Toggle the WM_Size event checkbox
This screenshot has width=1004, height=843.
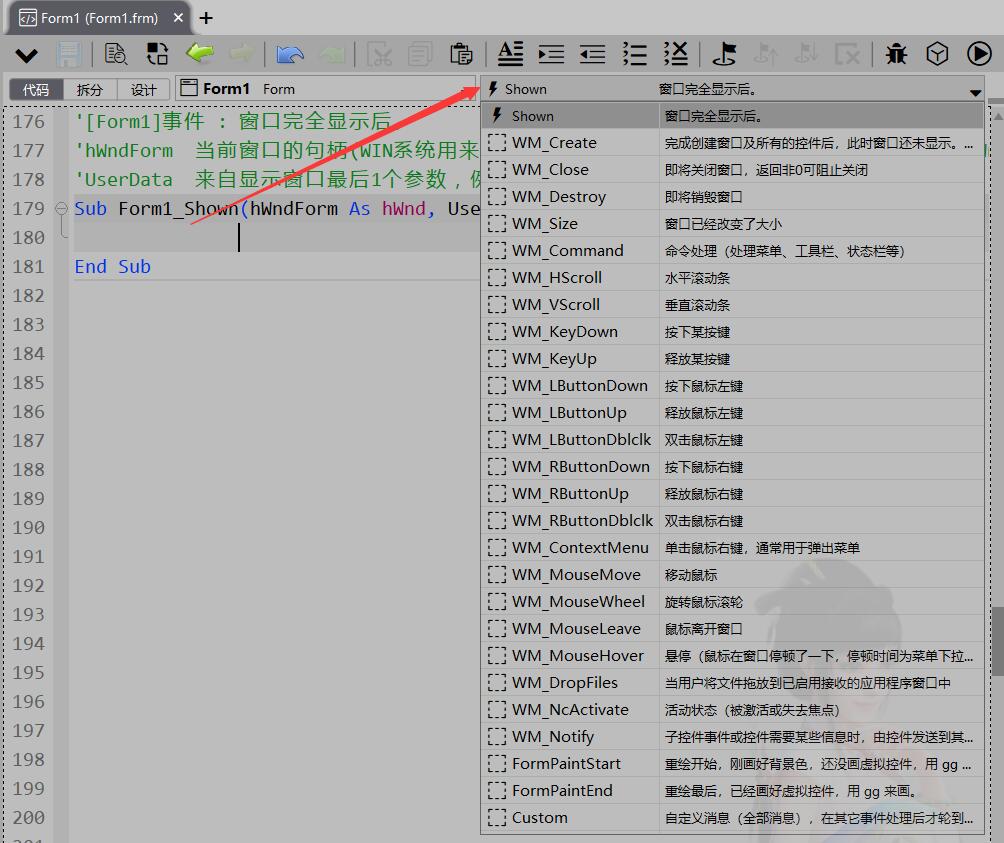point(497,224)
